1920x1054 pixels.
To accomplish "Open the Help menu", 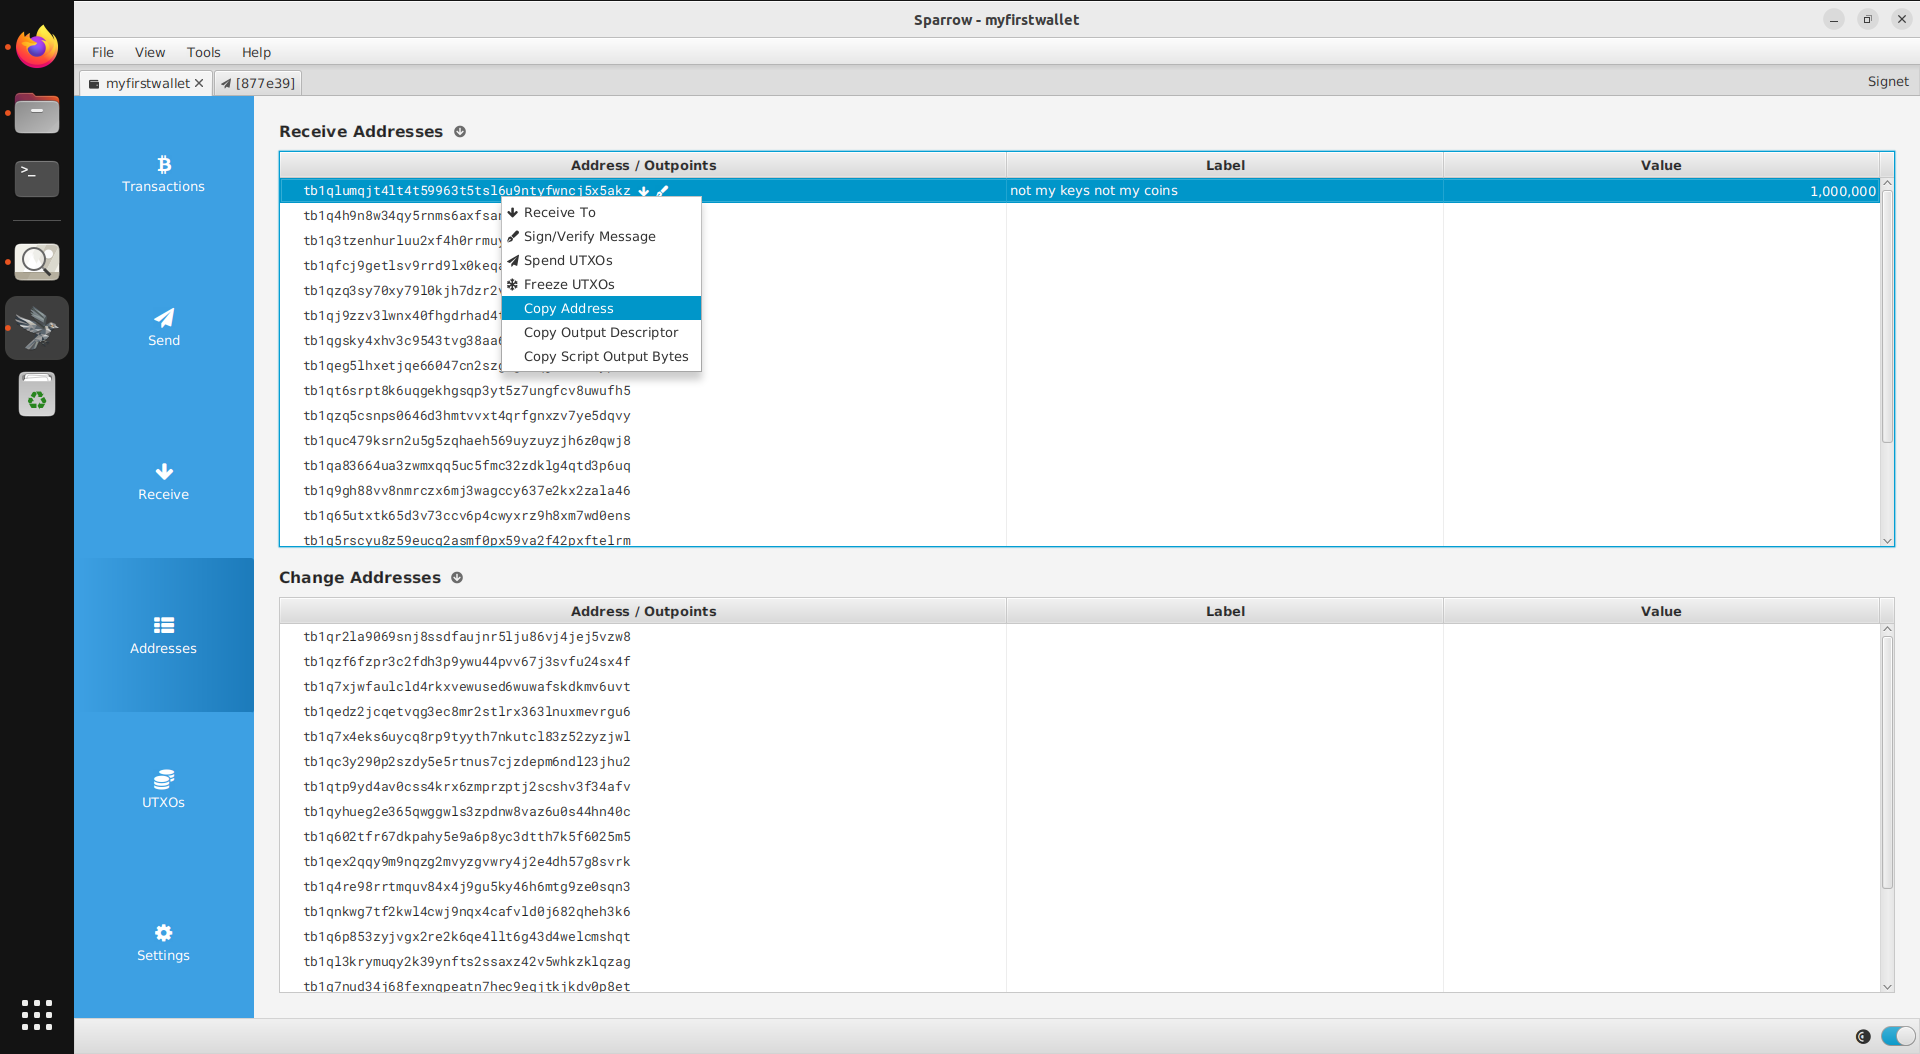I will click(x=256, y=52).
